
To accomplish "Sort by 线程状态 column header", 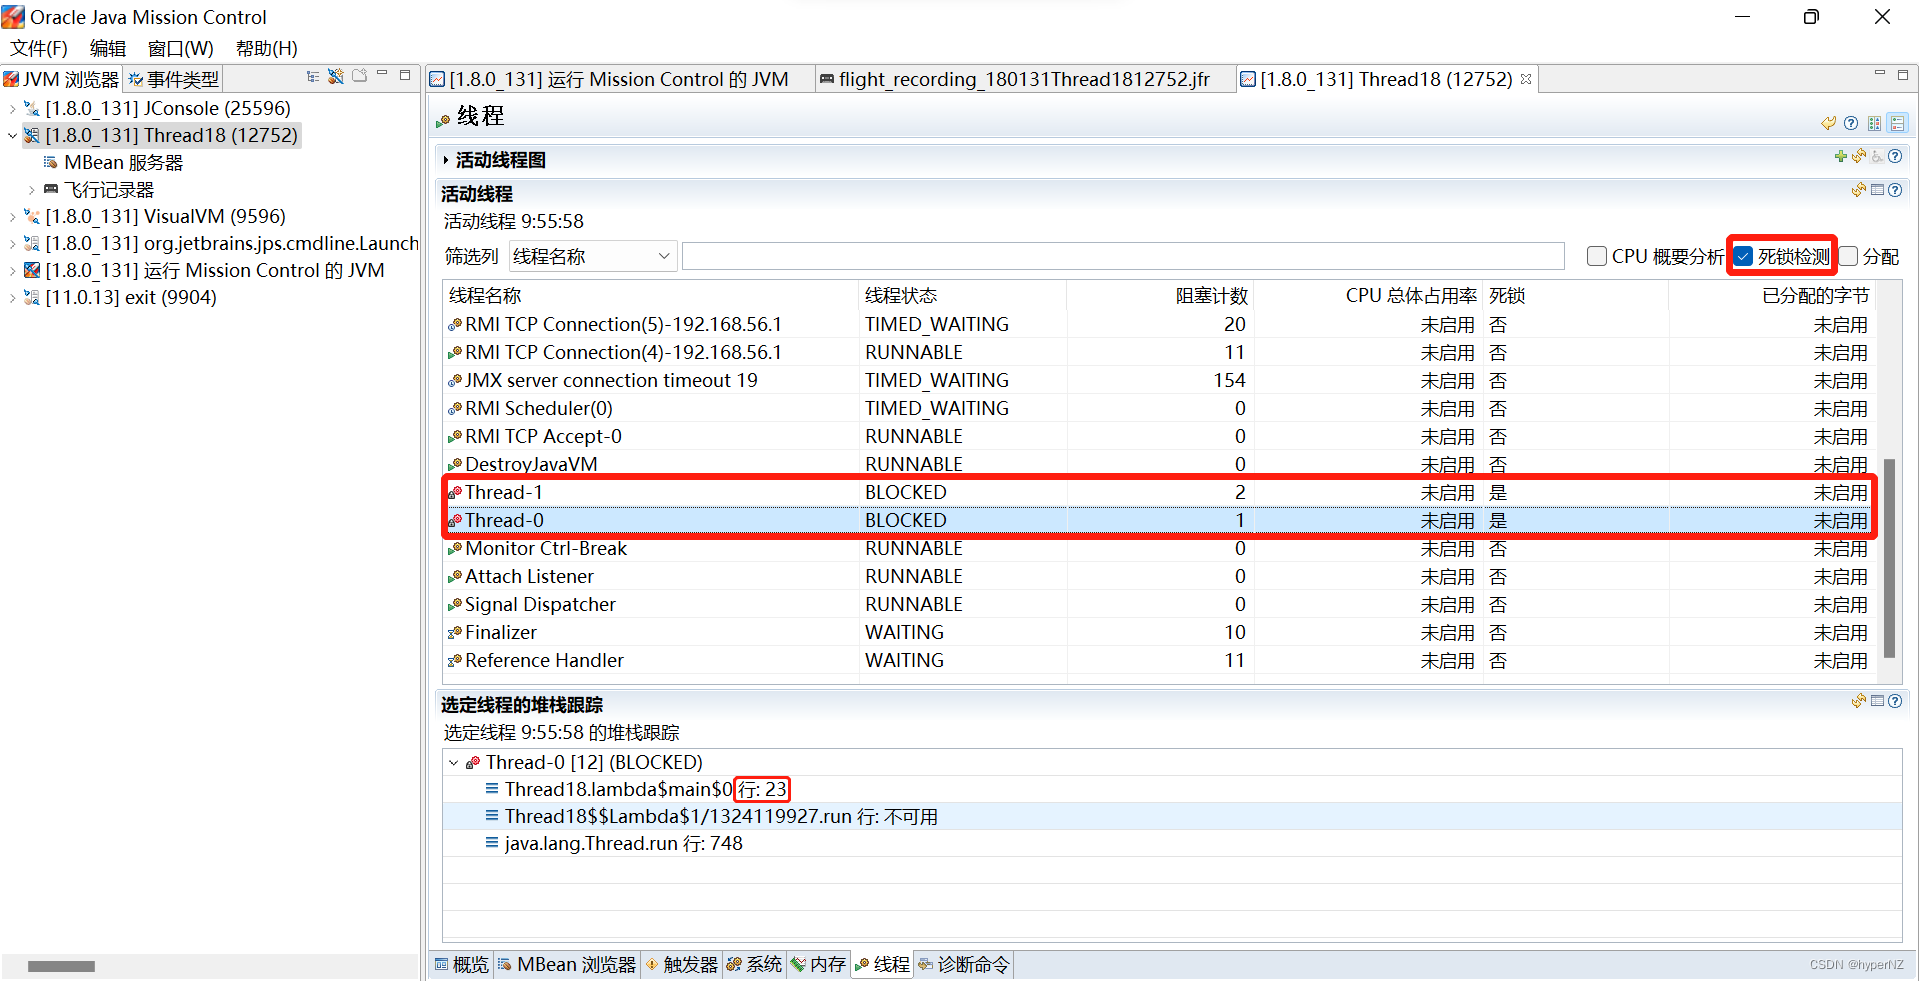I will pyautogui.click(x=962, y=295).
